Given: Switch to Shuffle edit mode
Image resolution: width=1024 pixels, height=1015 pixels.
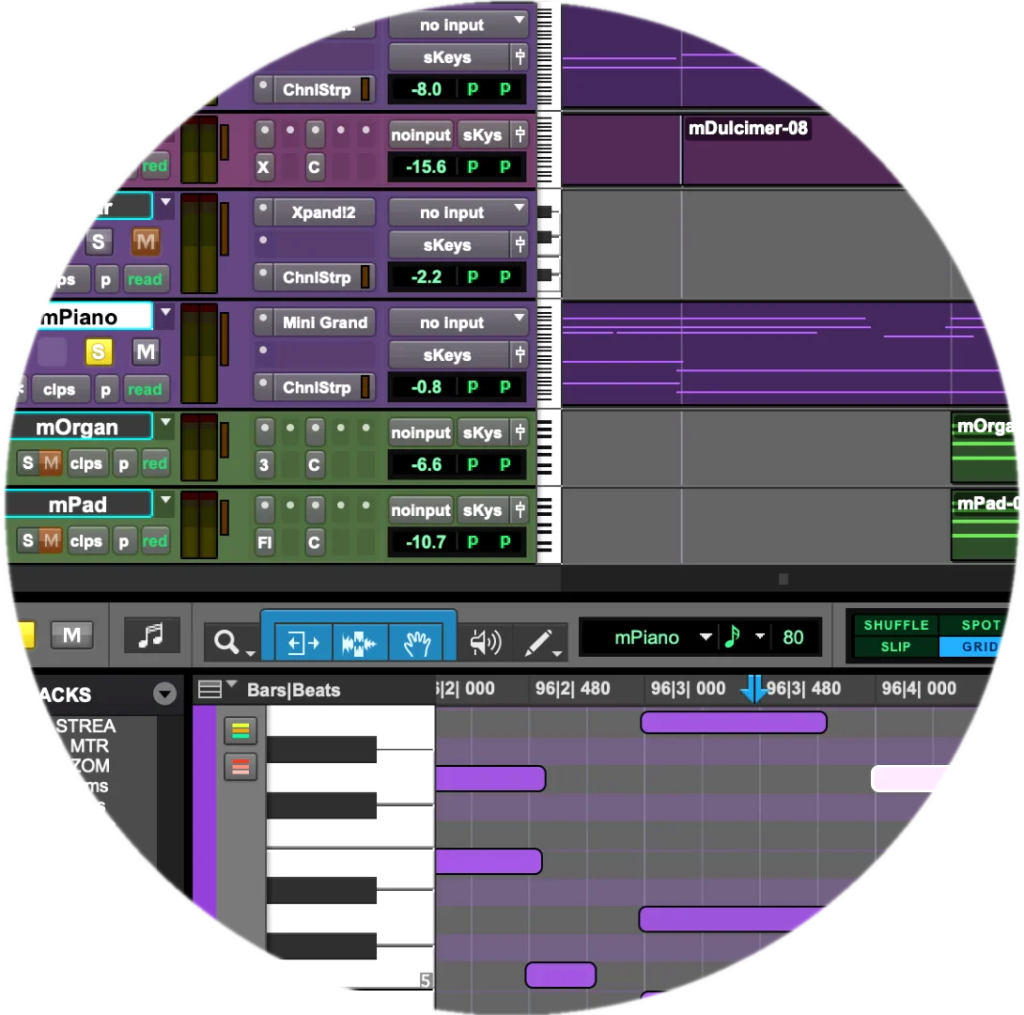Looking at the screenshot, I should tap(895, 625).
